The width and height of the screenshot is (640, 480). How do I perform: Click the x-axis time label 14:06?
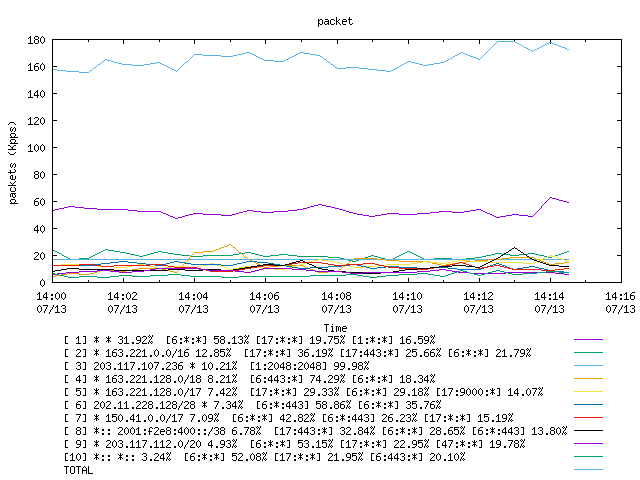264,296
